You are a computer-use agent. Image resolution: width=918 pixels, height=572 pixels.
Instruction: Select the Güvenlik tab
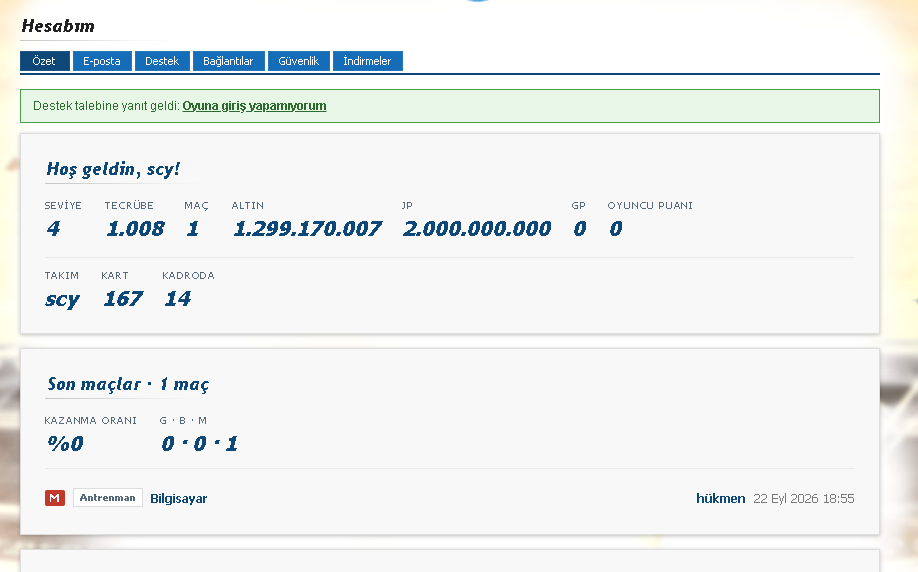(299, 61)
